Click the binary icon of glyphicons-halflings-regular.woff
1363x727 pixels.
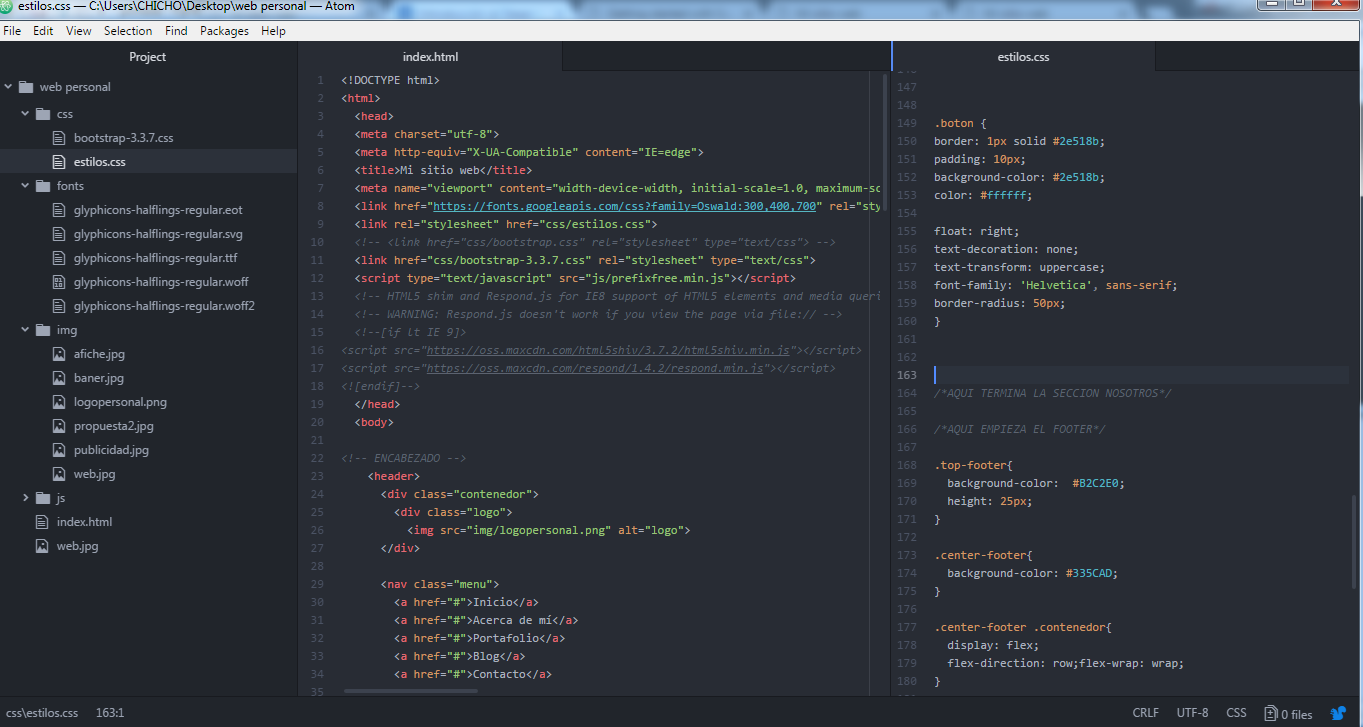coord(59,282)
